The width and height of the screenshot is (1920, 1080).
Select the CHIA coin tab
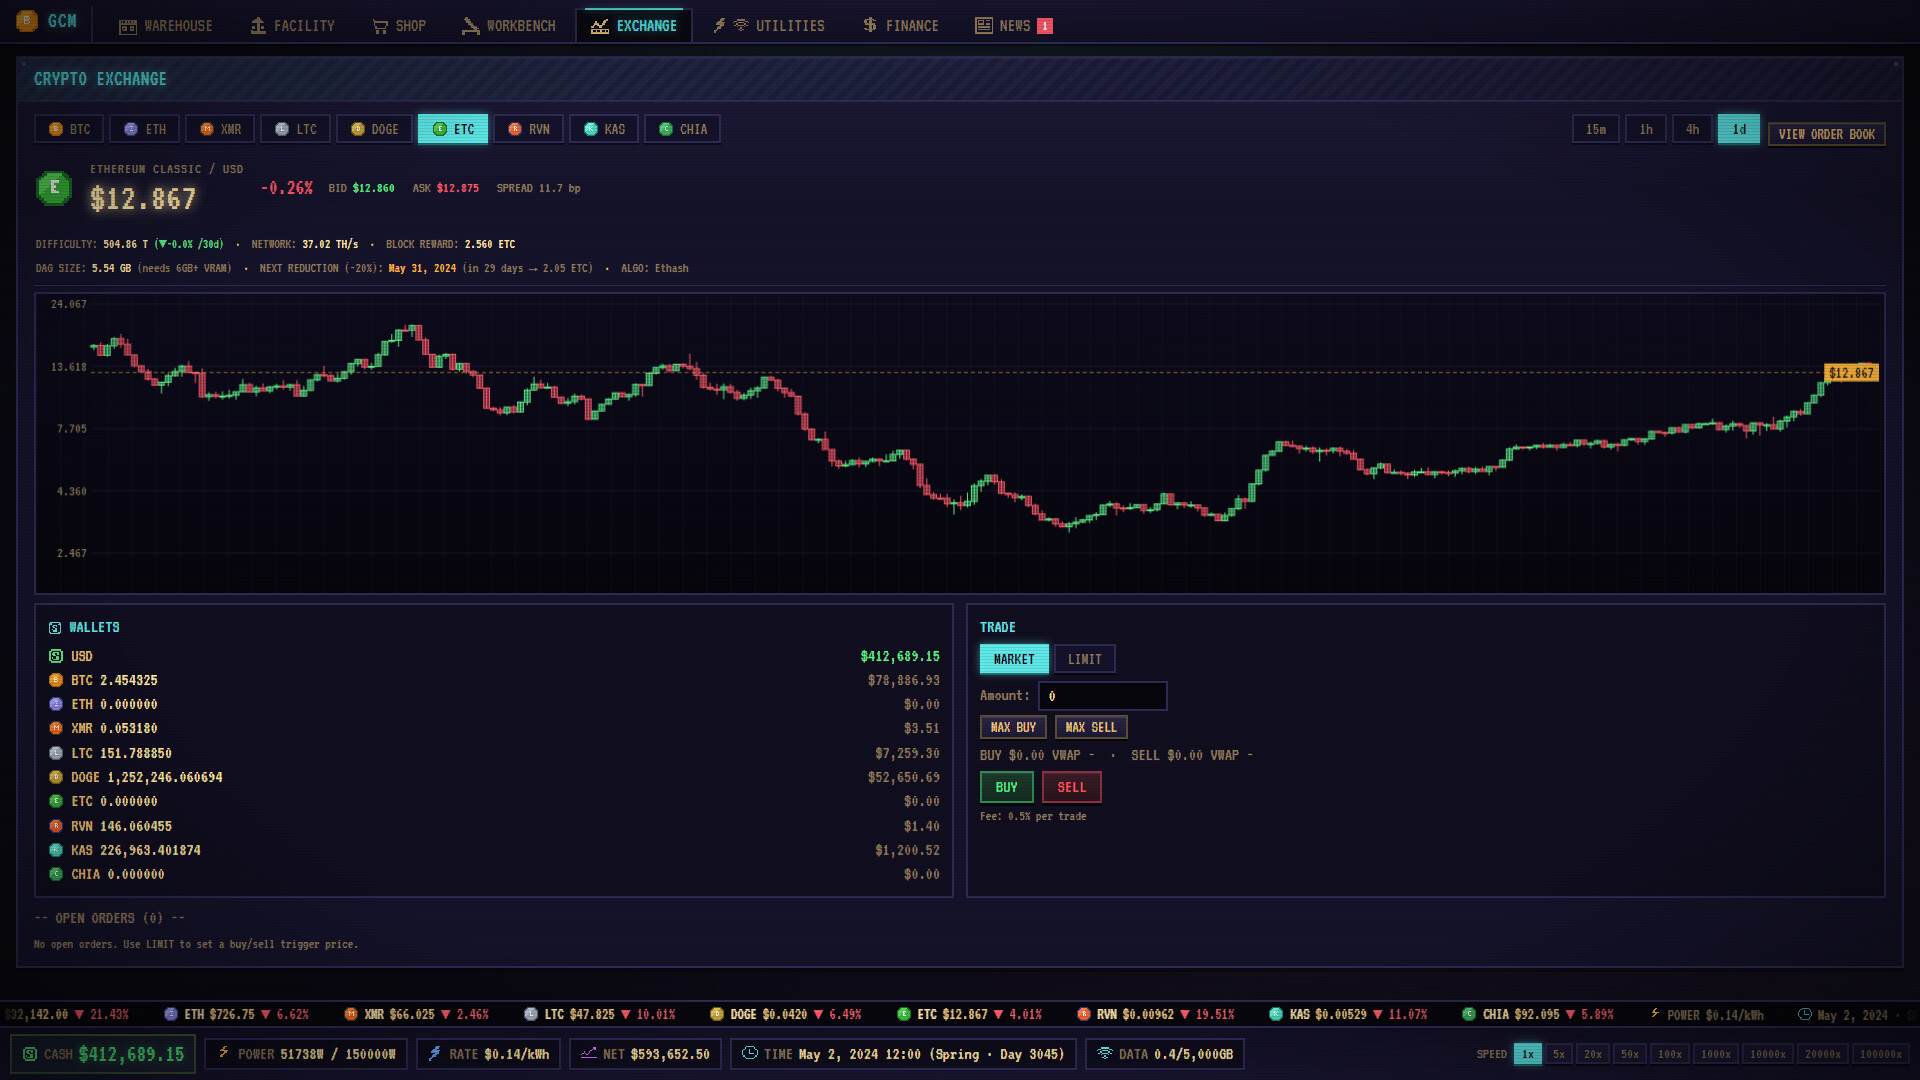(683, 130)
